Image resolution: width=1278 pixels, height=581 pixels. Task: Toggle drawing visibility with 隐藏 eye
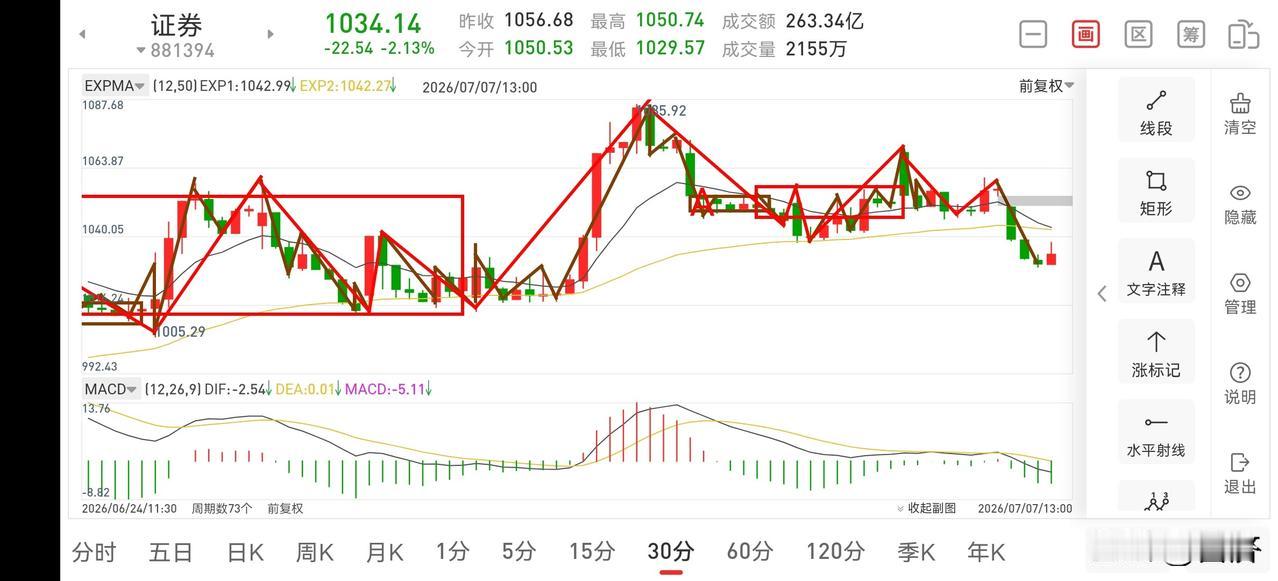[x=1240, y=203]
